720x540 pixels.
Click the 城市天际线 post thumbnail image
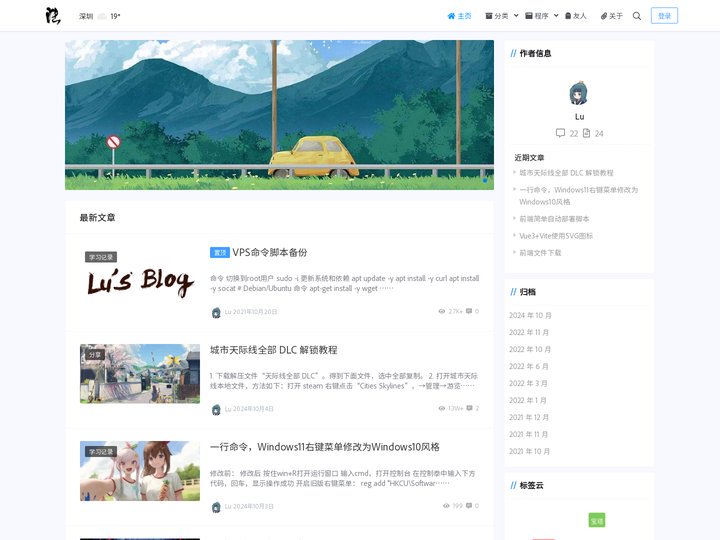tap(140, 374)
